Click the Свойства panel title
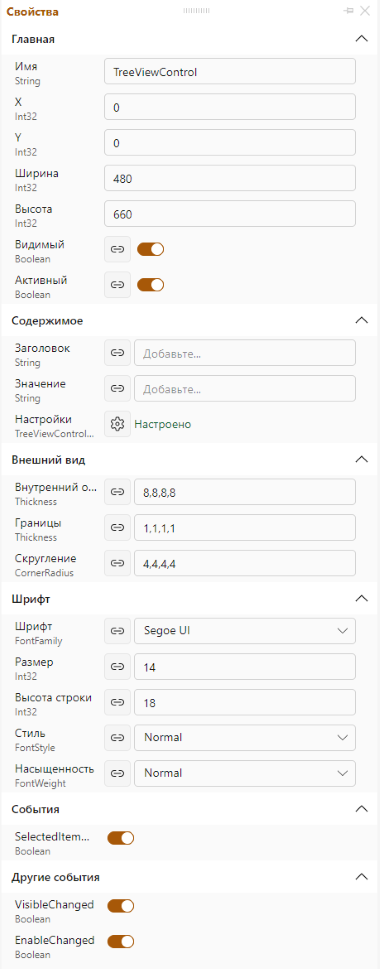Image resolution: width=380 pixels, height=969 pixels. [33, 12]
